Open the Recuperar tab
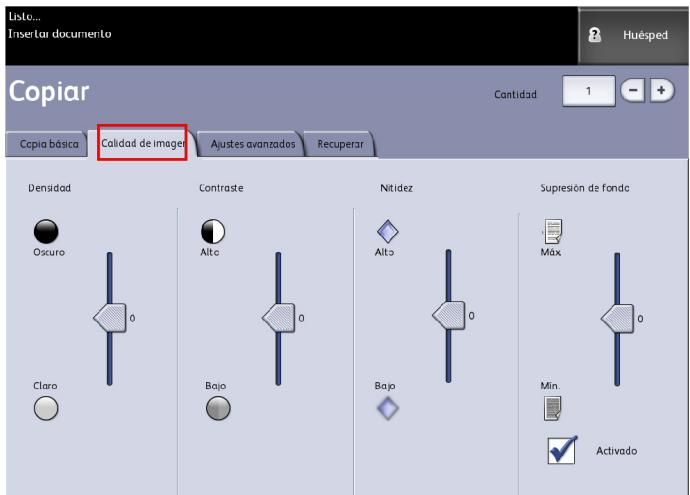 click(x=338, y=144)
